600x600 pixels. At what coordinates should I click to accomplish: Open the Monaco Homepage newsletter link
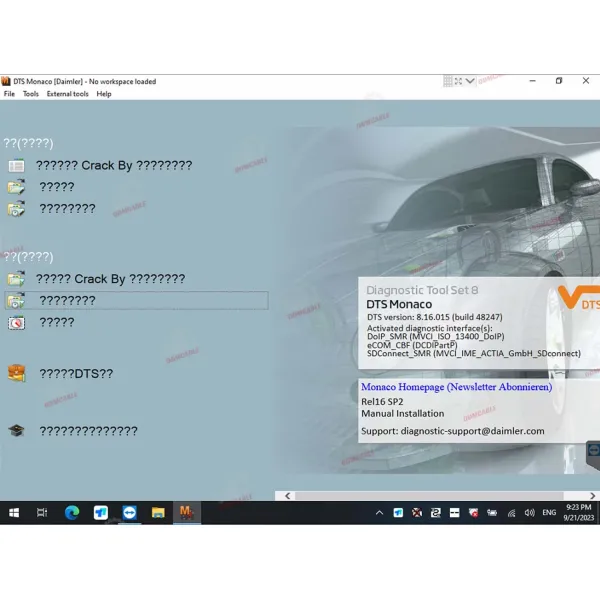pyautogui.click(x=457, y=387)
